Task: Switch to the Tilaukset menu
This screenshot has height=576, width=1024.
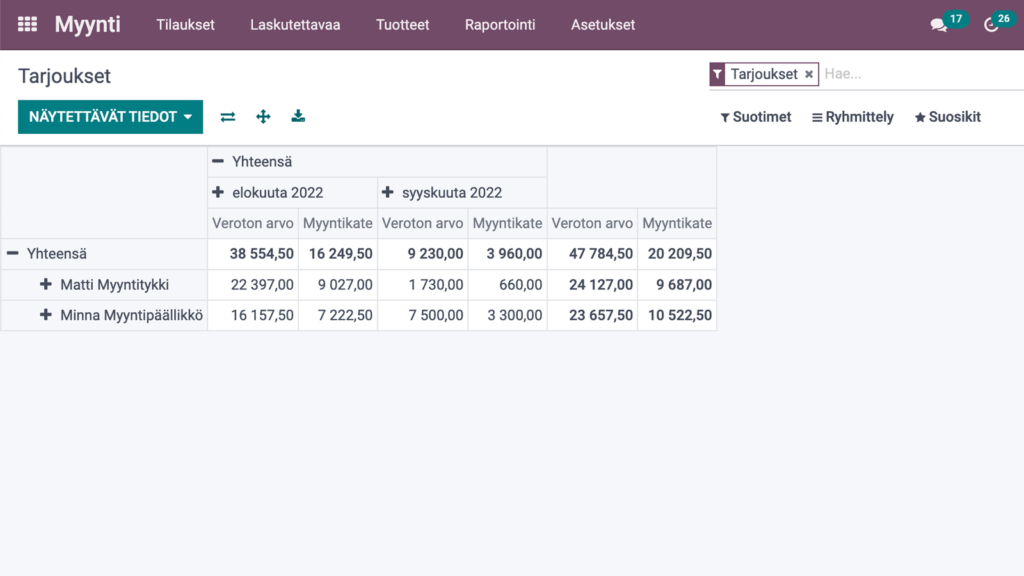Action: pyautogui.click(x=185, y=25)
